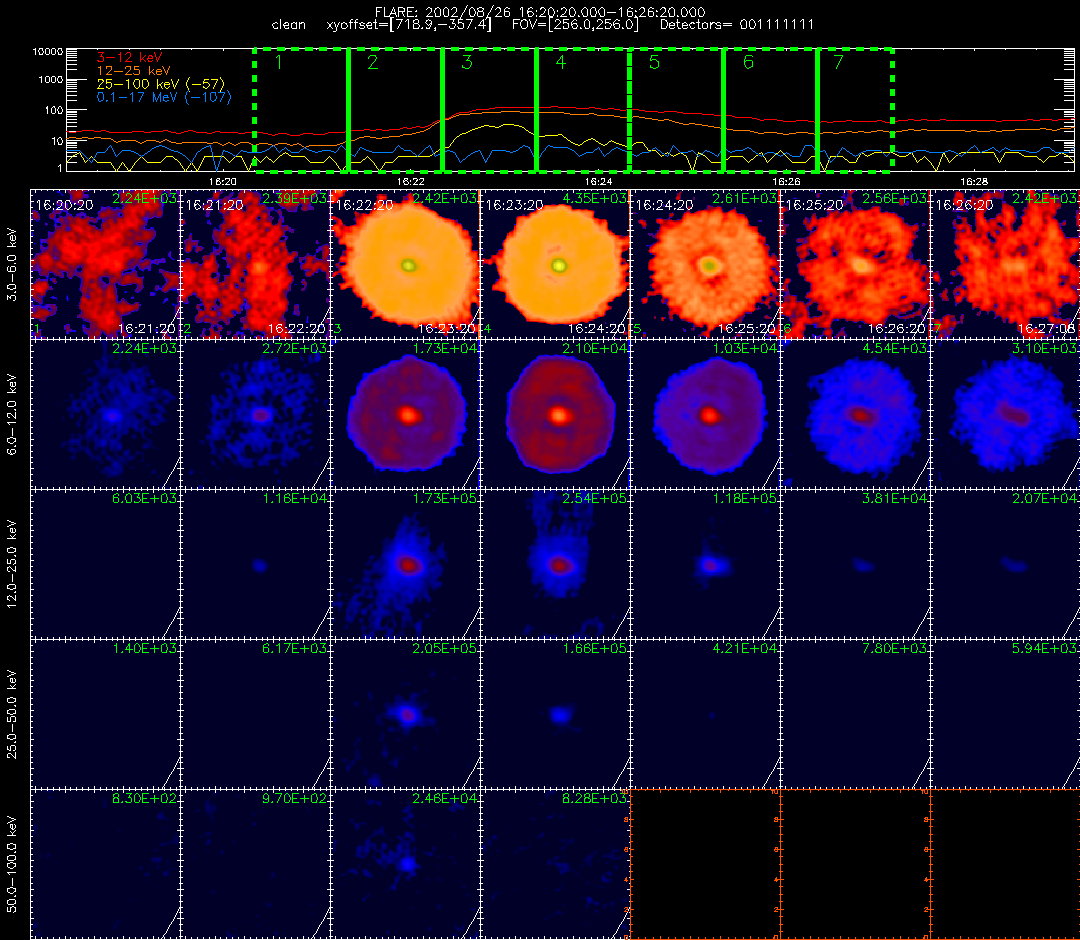Open the 50.0-100.0 keV image with peak 2.46E+04
Screen dimensions: 1080x940
pos(406,864)
